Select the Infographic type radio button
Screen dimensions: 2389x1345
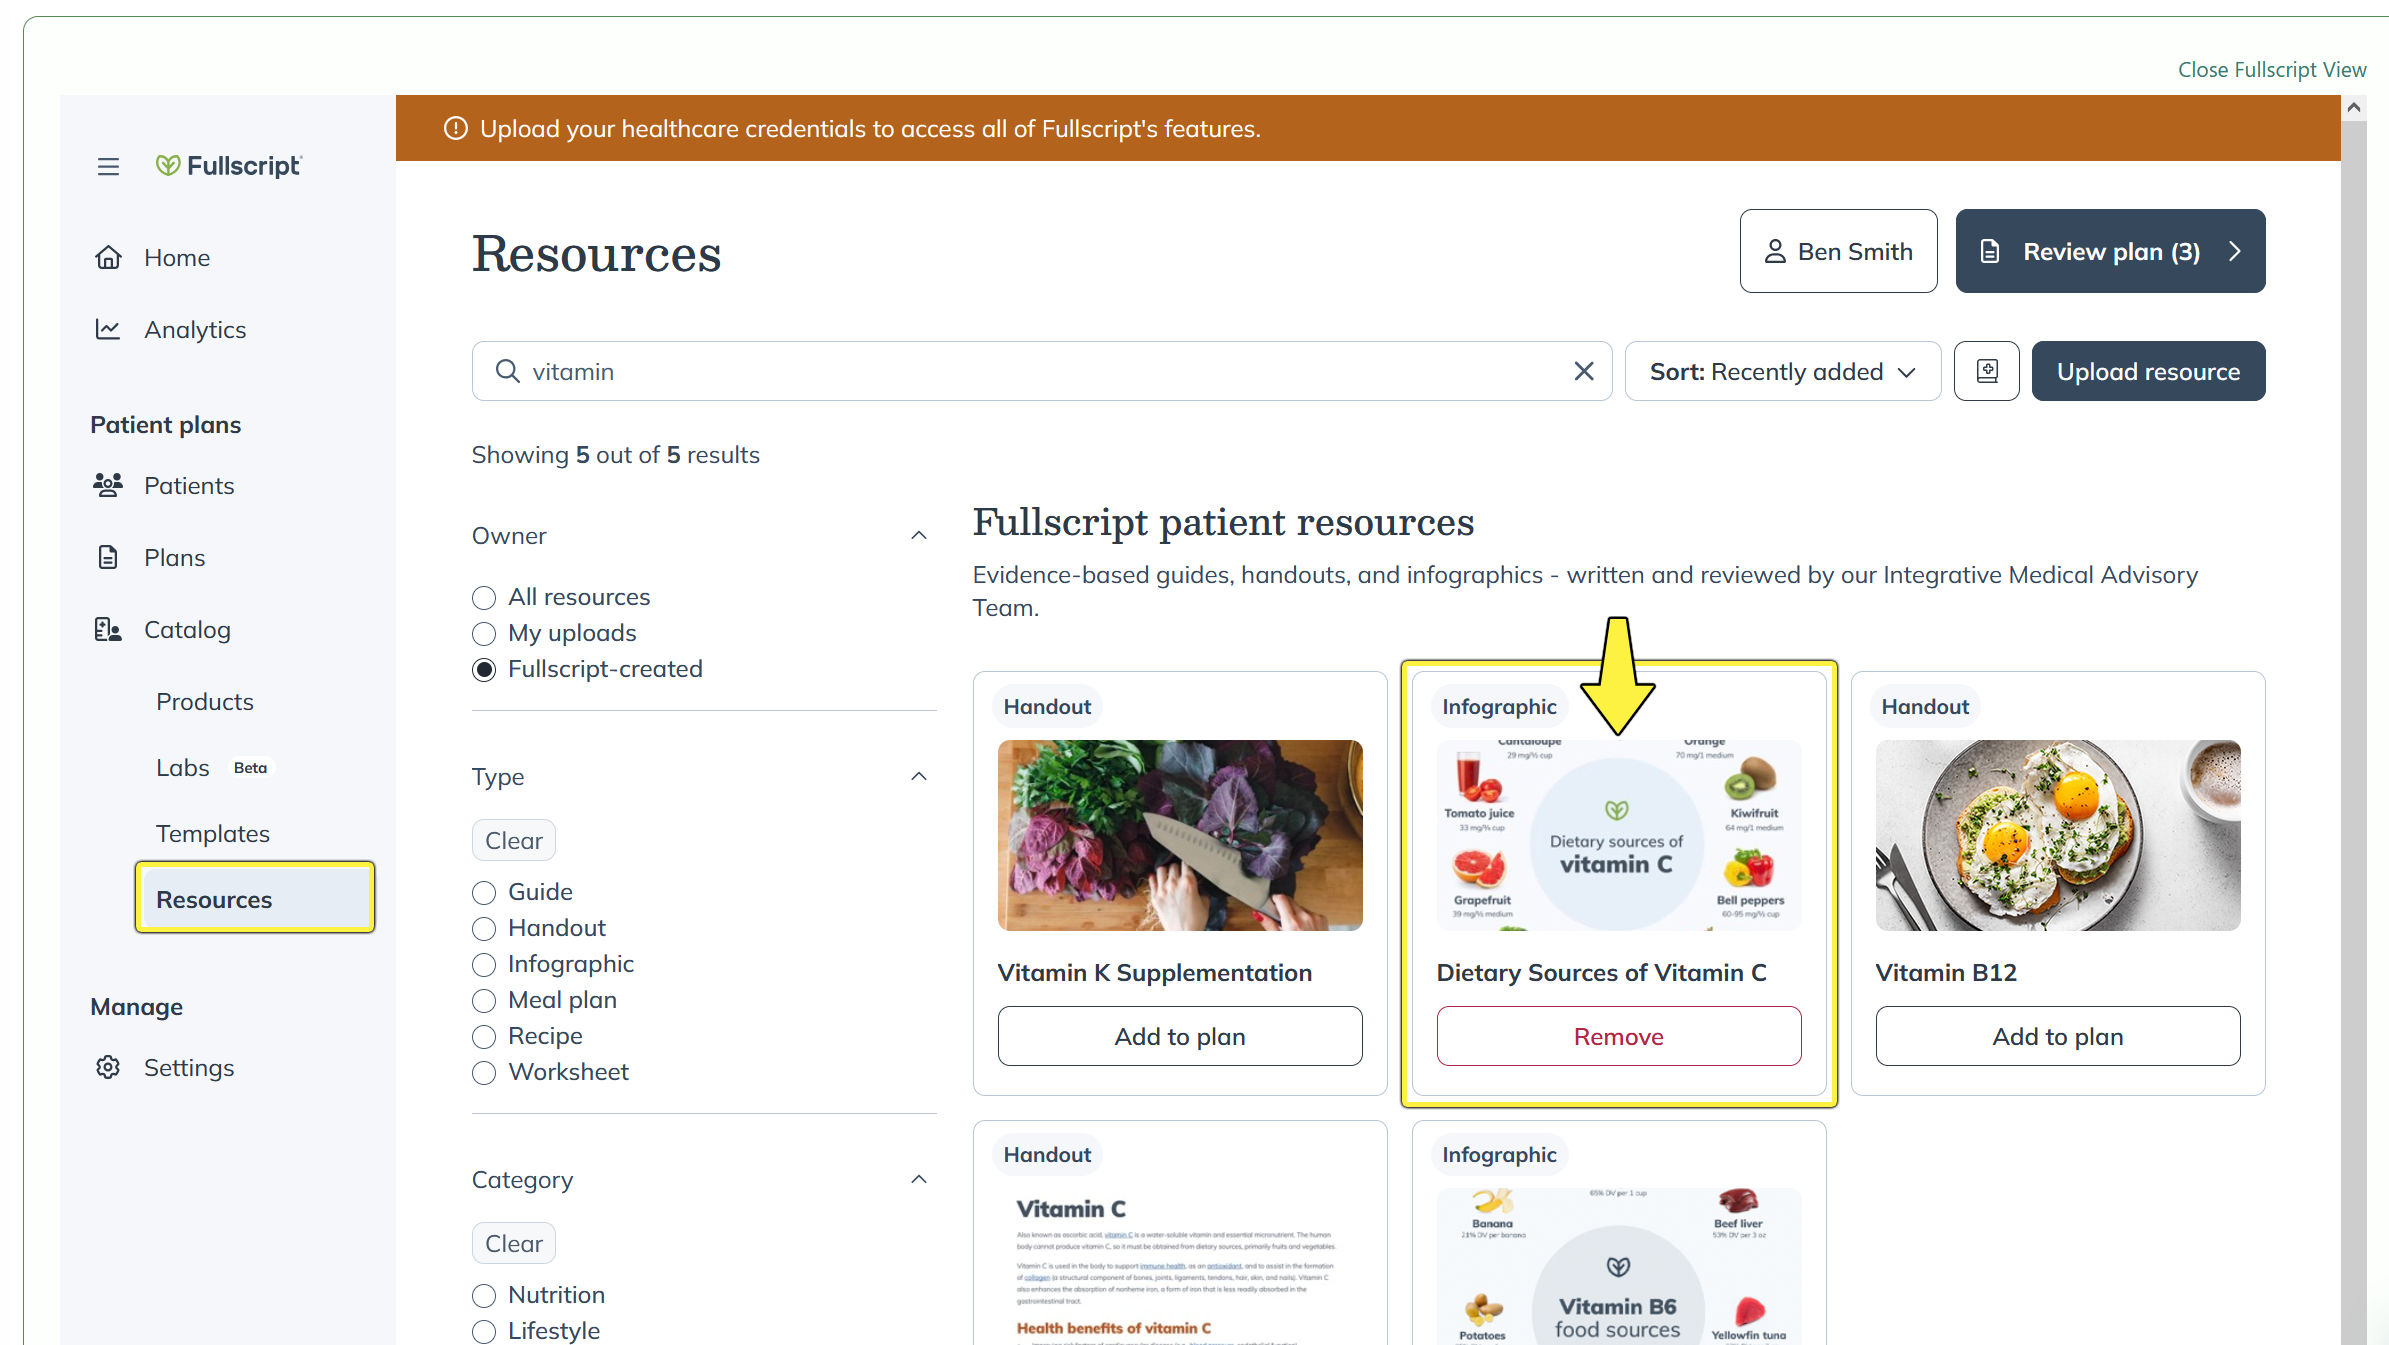[x=484, y=965]
